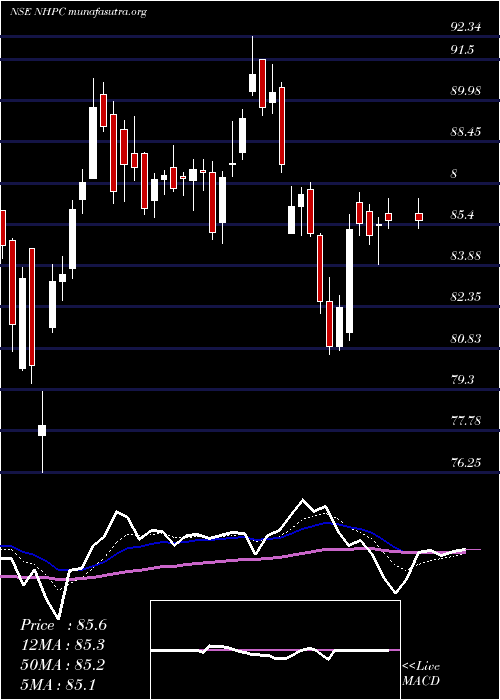This screenshot has height=700, width=500.
Task: Click the 'Price : 85.6' readout
Action: point(63,625)
